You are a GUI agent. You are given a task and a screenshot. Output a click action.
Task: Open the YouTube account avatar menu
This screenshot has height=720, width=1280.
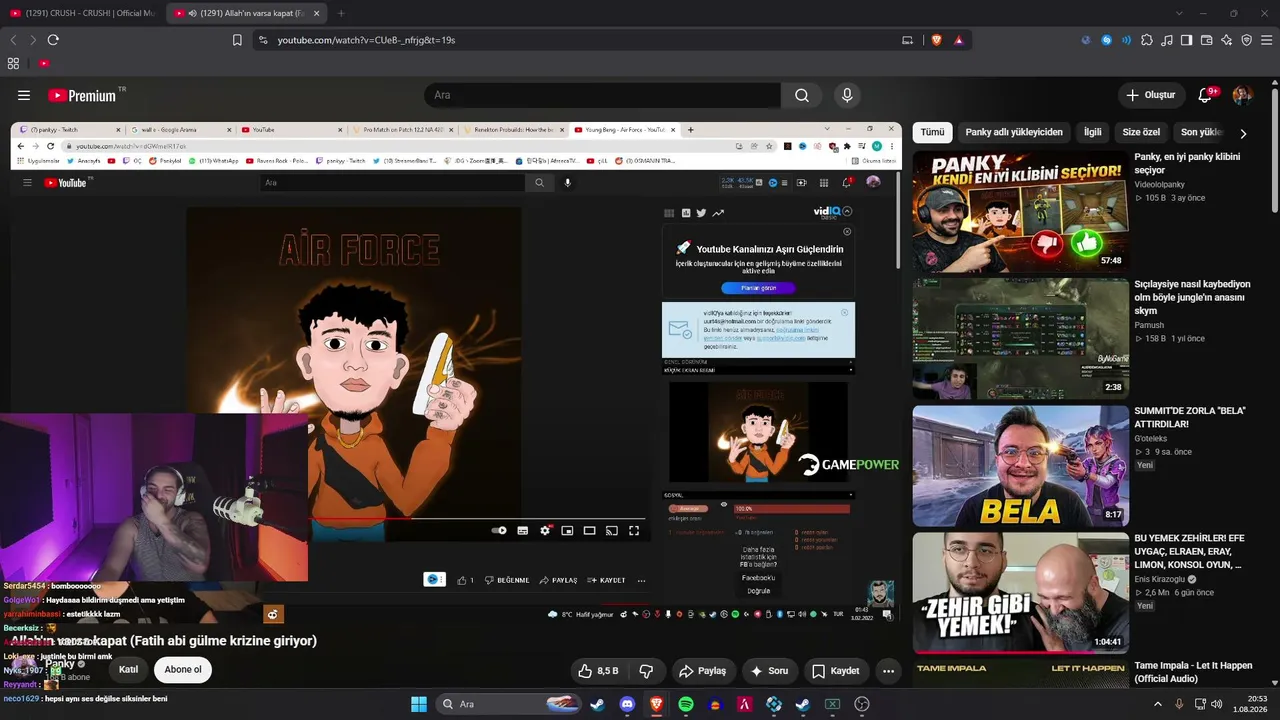(x=1242, y=95)
